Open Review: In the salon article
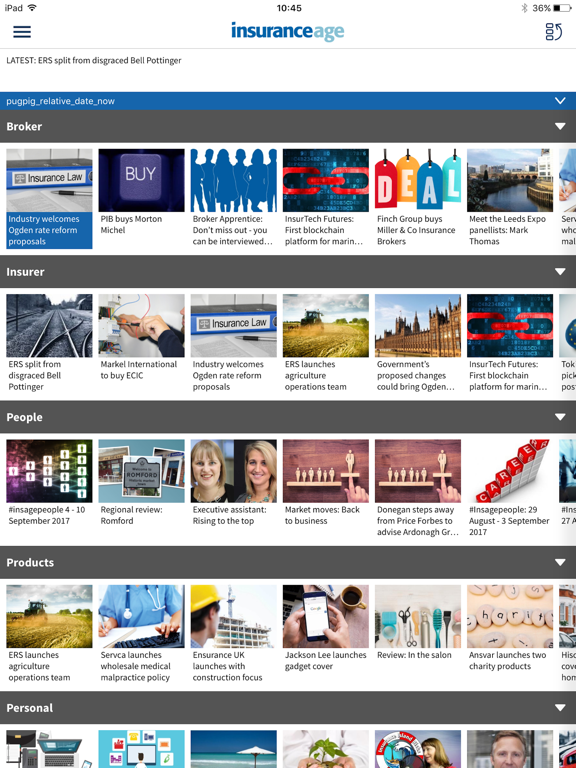This screenshot has height=768, width=576. tap(418, 635)
